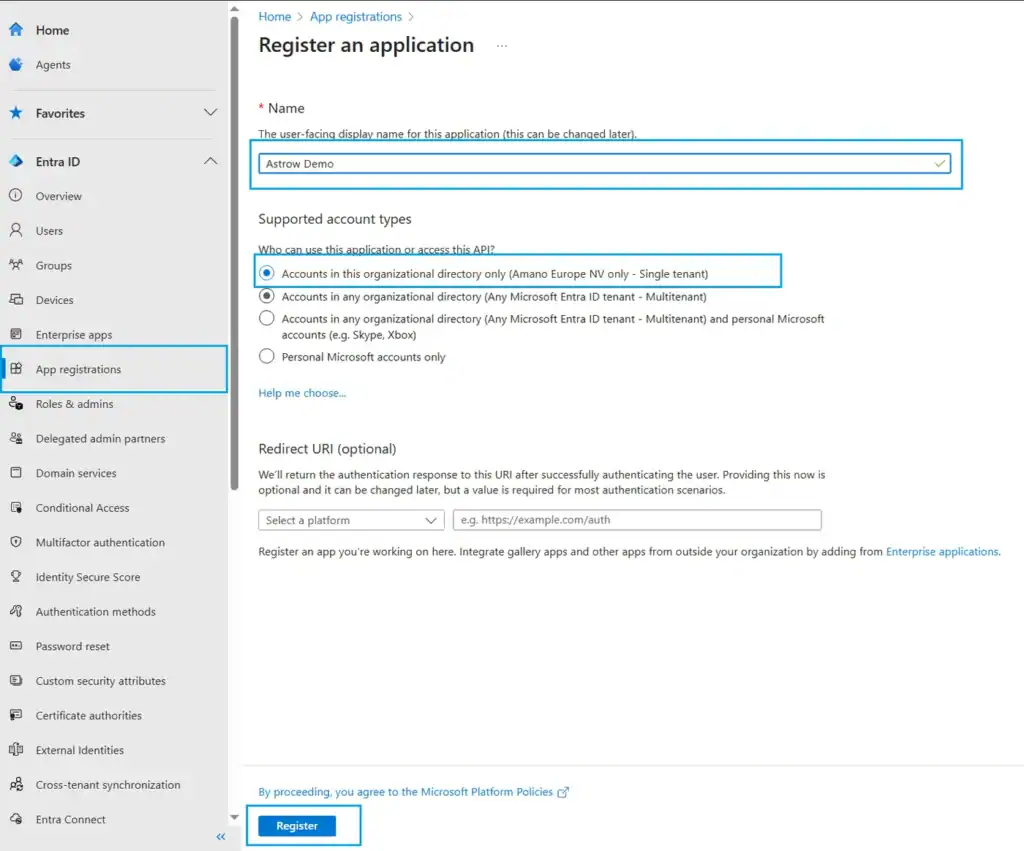Image resolution: width=1024 pixels, height=851 pixels.
Task: Click the sidebar scroll-down arrow
Action: point(234,817)
